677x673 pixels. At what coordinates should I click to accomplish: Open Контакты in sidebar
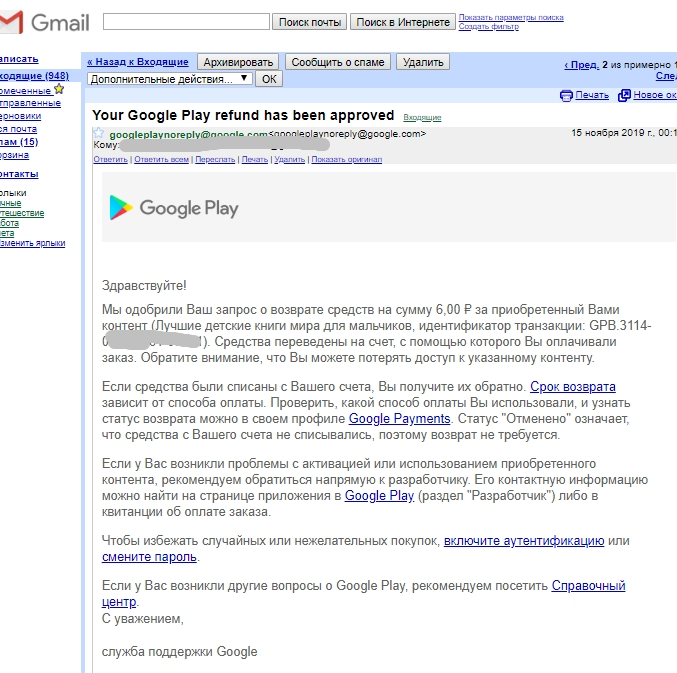(x=19, y=174)
